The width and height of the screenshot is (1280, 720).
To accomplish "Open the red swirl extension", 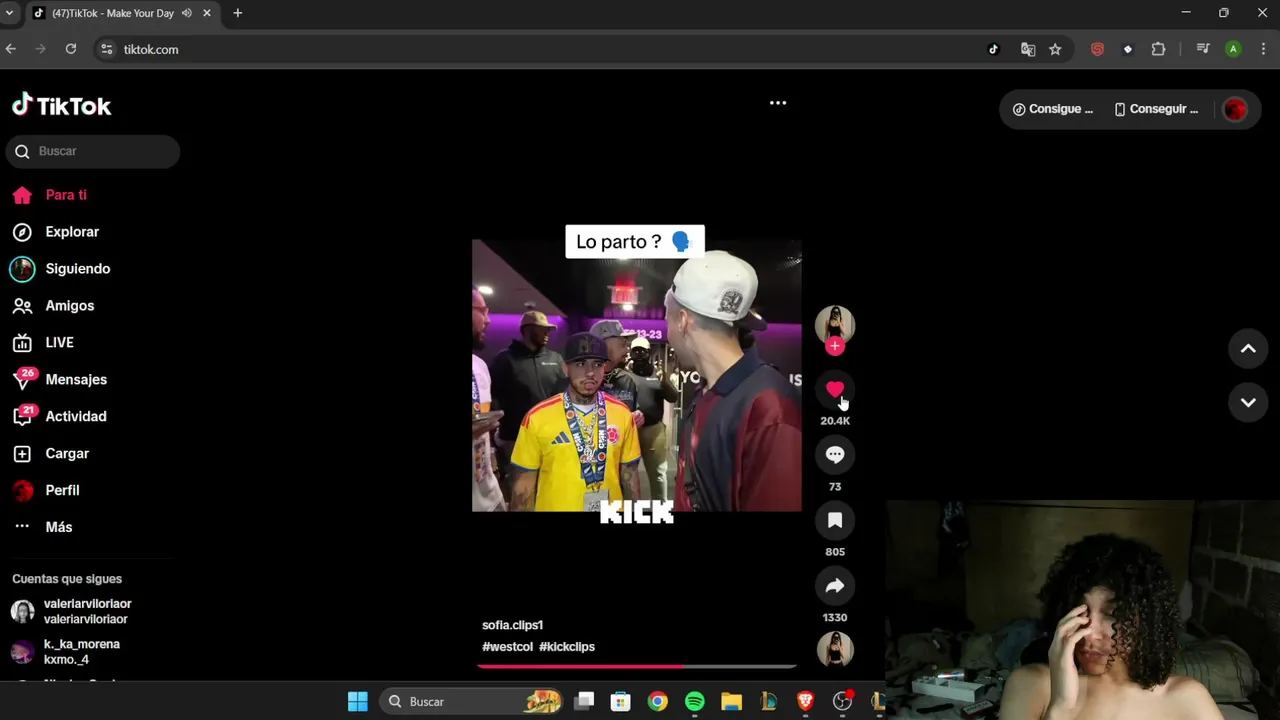I will click(1097, 49).
